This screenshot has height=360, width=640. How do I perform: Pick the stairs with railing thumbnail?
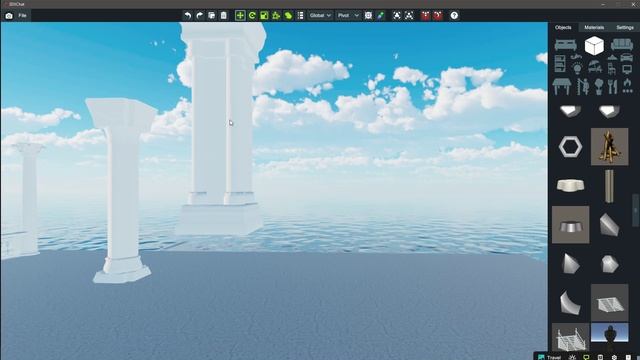tap(570, 338)
